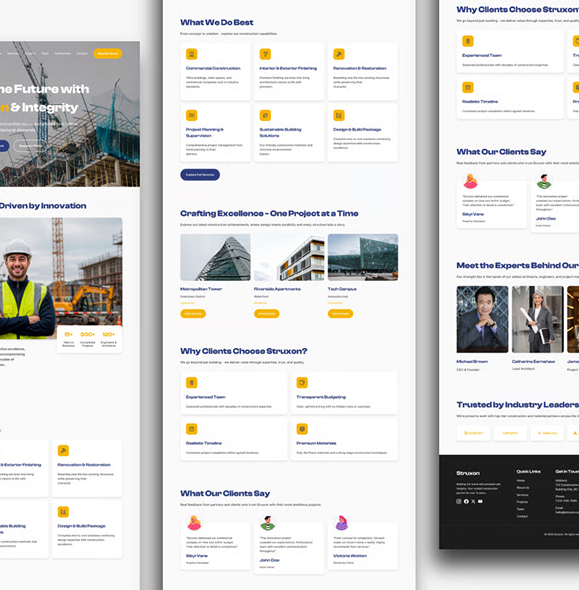Image resolution: width=579 pixels, height=590 pixels.
Task: Click the Design & Build Package icon, middle page
Action: (x=339, y=115)
